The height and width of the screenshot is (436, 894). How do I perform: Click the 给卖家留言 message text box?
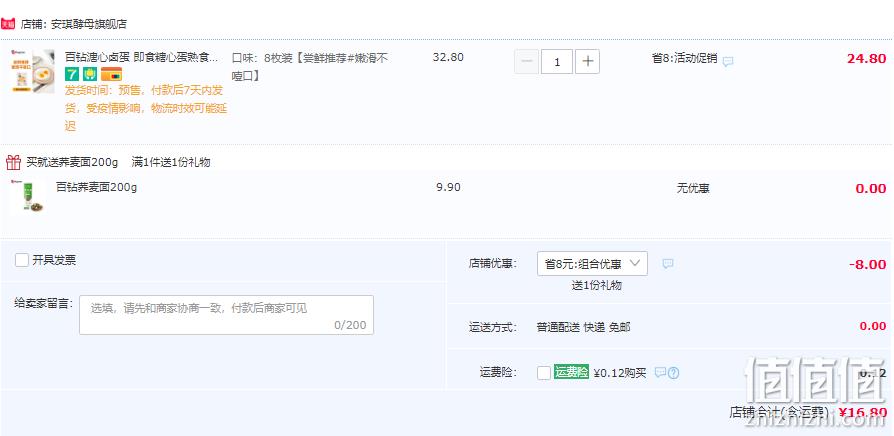coord(226,315)
